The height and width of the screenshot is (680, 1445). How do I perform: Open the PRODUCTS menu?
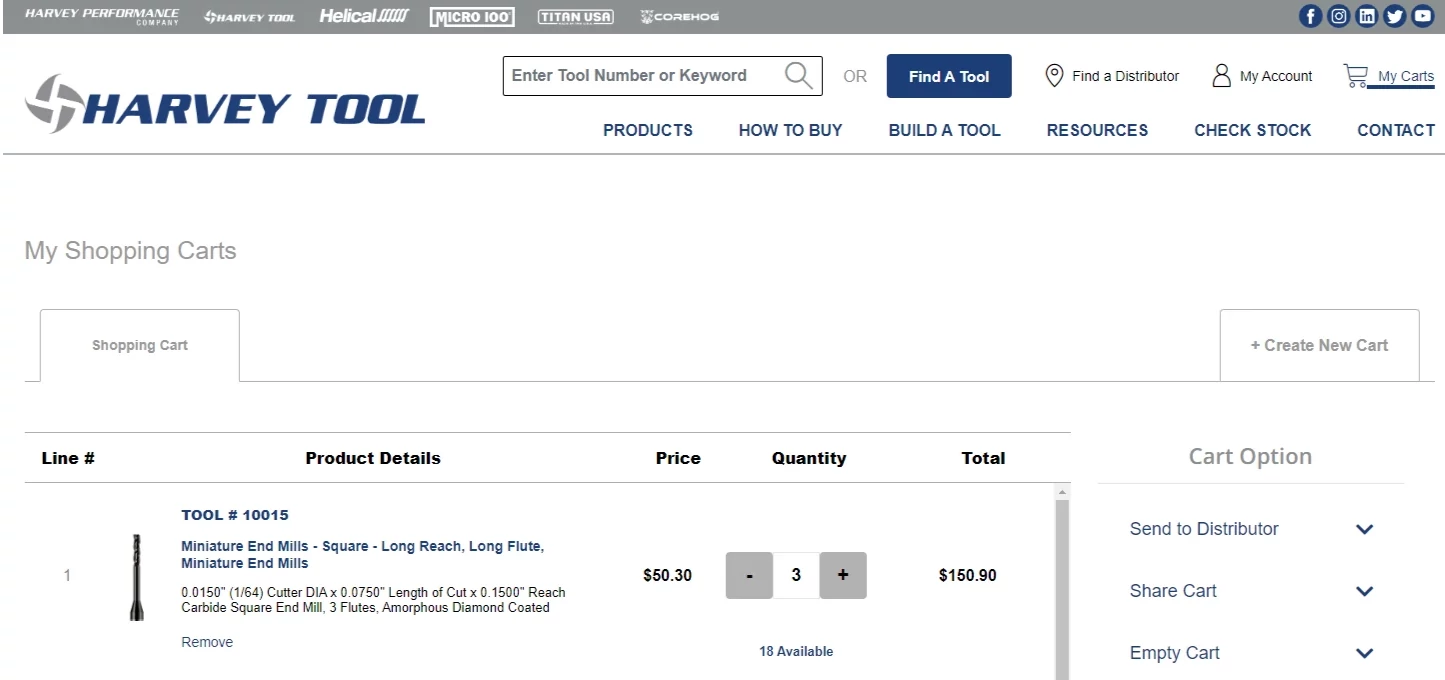click(x=647, y=130)
